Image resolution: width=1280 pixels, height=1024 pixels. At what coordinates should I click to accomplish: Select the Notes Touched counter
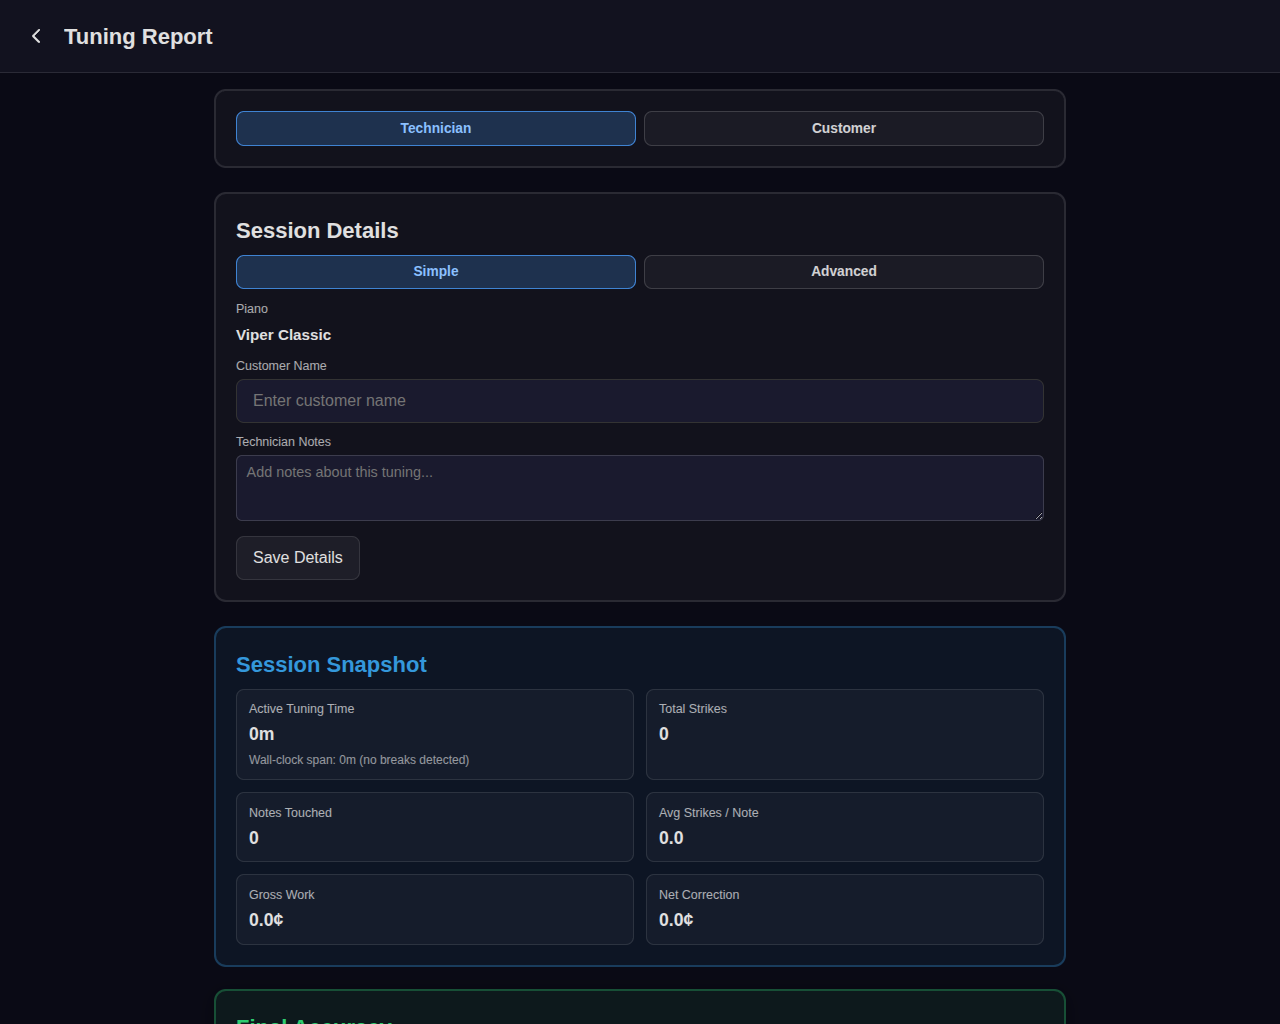pyautogui.click(x=434, y=827)
